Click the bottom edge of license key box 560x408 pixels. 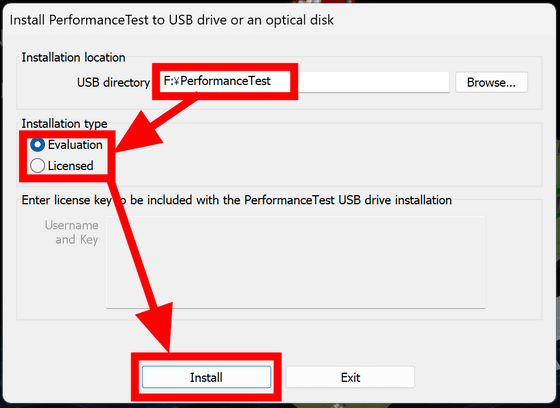[295, 308]
